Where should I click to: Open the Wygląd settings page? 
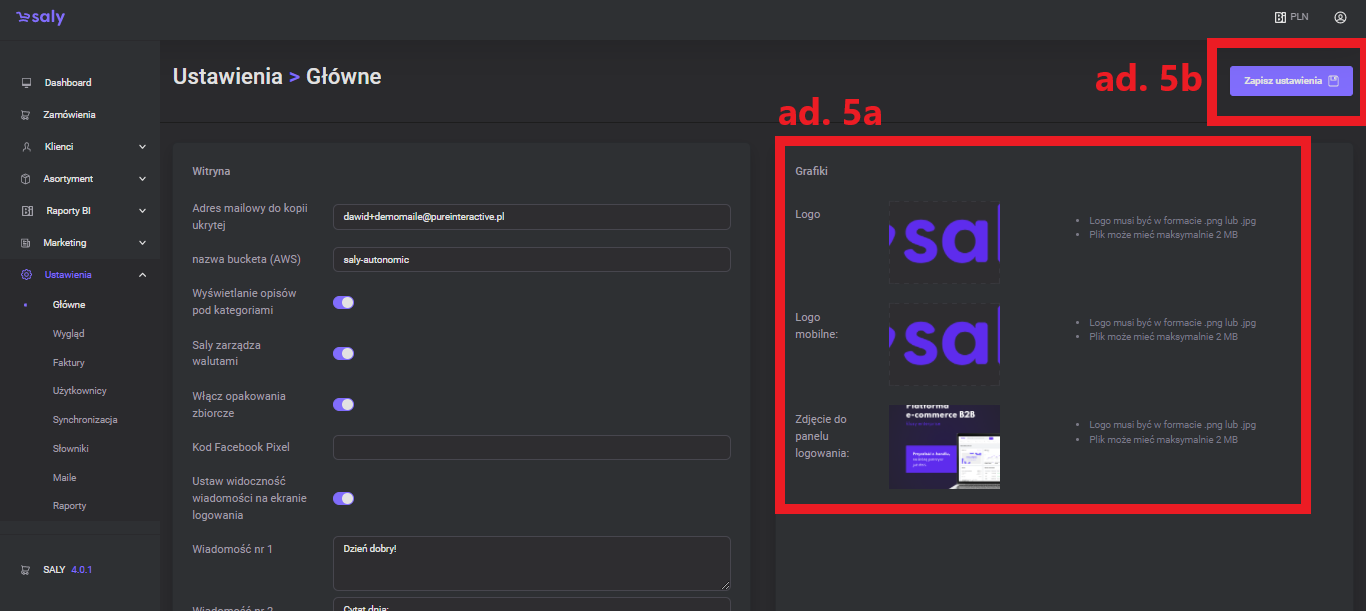[69, 334]
